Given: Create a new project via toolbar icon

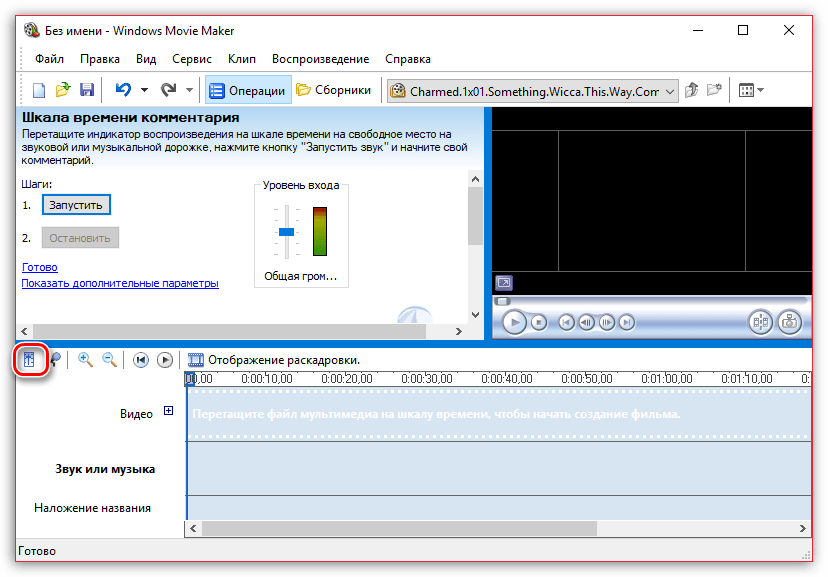Looking at the screenshot, I should [39, 90].
